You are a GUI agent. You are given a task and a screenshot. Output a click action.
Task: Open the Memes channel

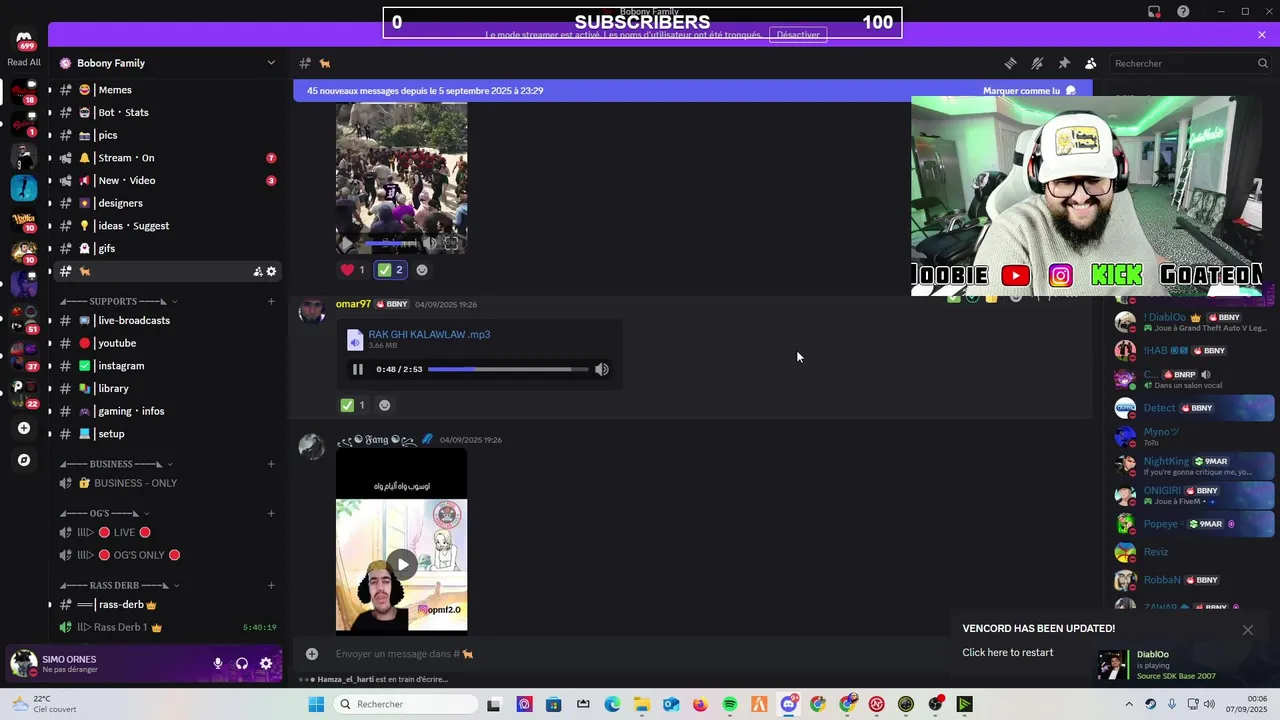point(165,90)
